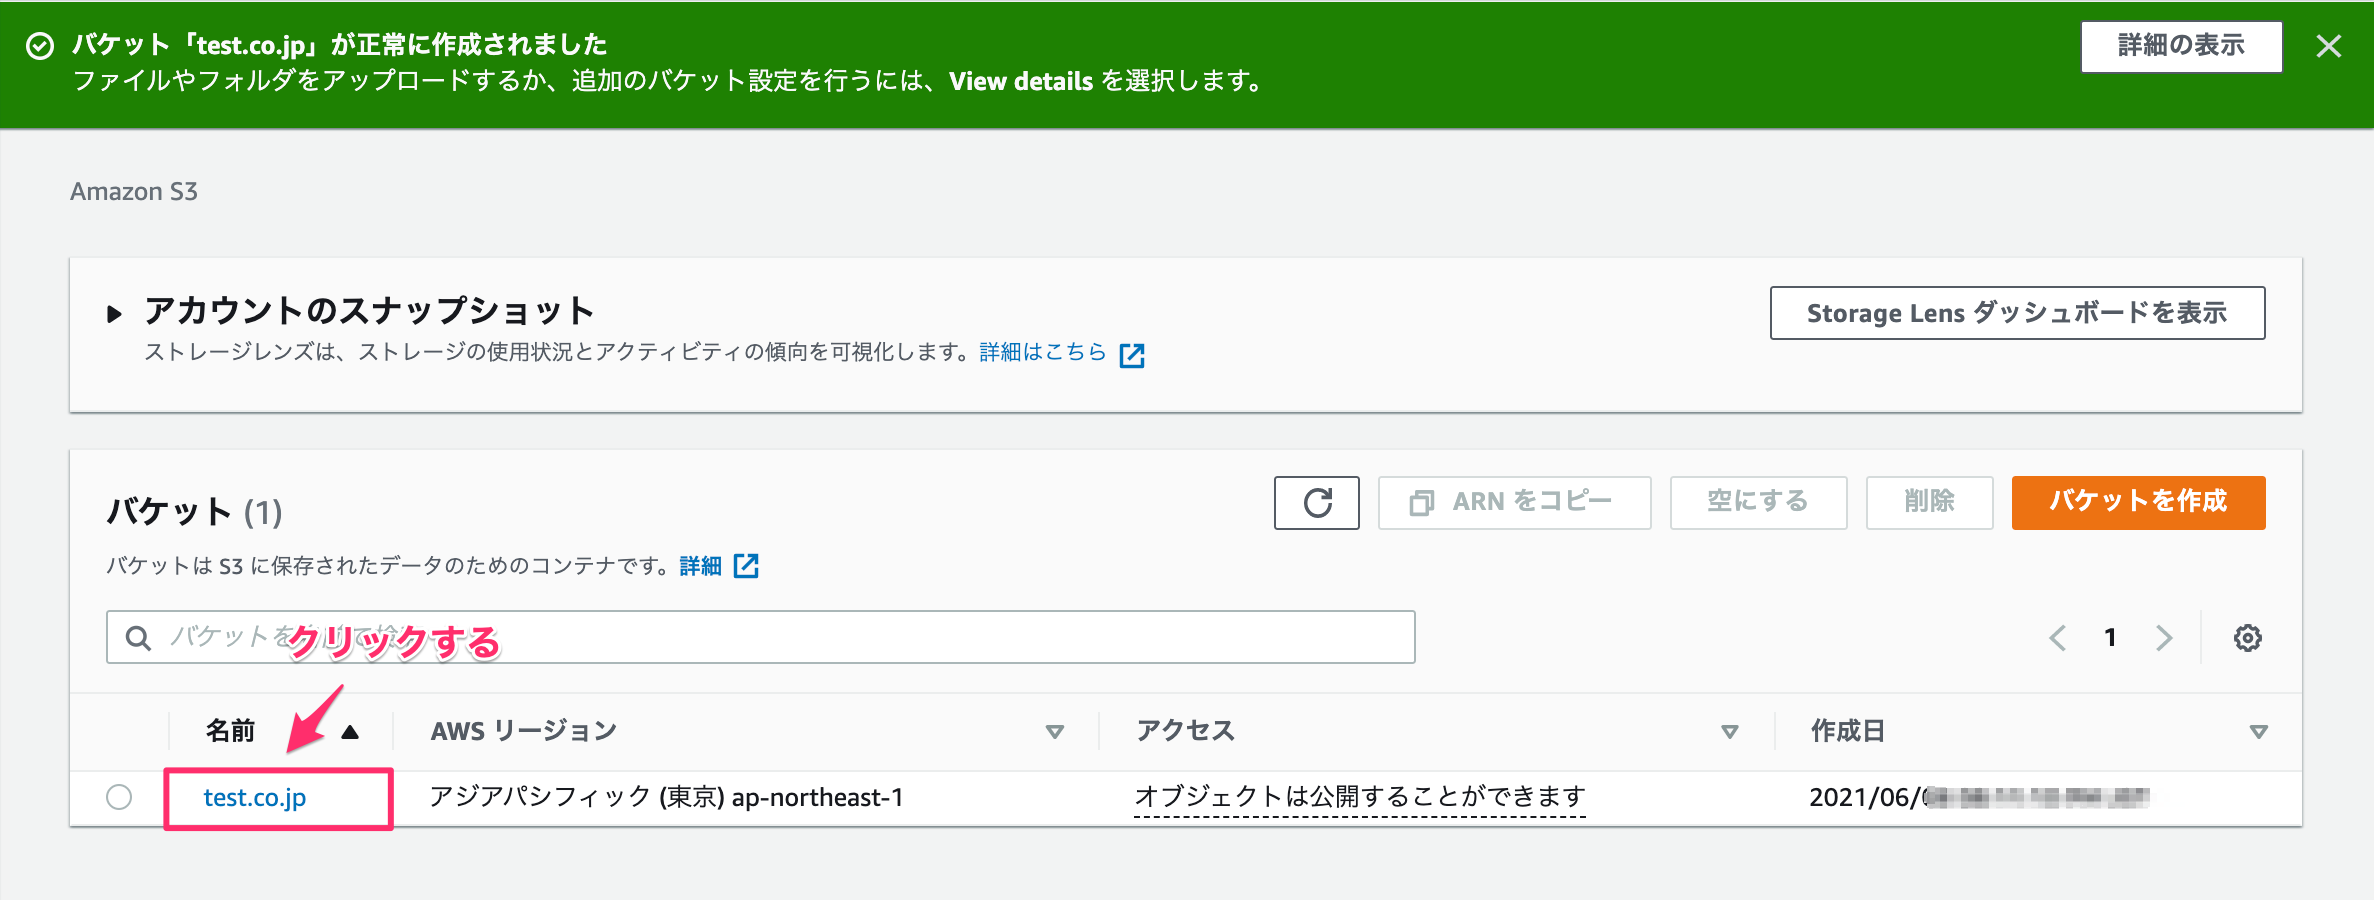Click the next page chevron in pagination
2374x900 pixels.
click(x=2166, y=637)
